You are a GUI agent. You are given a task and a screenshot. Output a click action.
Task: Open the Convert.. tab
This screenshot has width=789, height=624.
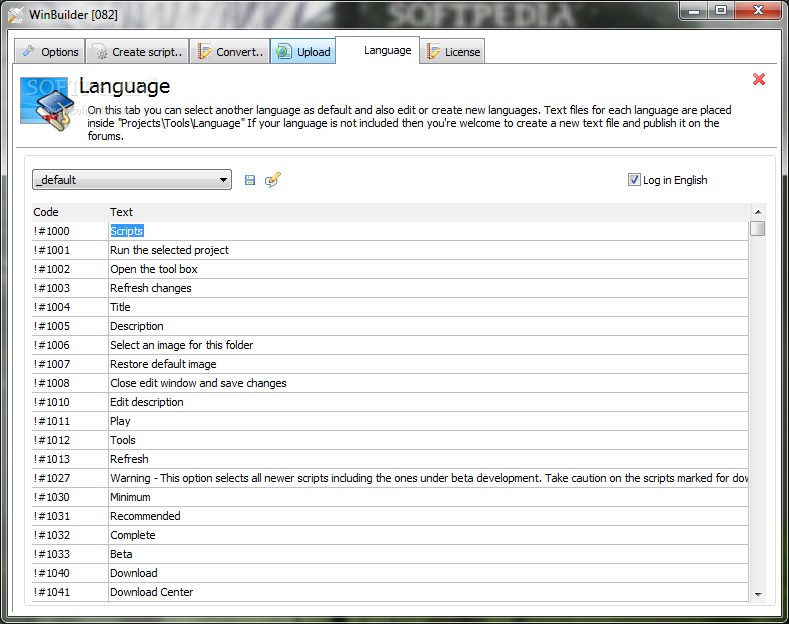coord(229,52)
